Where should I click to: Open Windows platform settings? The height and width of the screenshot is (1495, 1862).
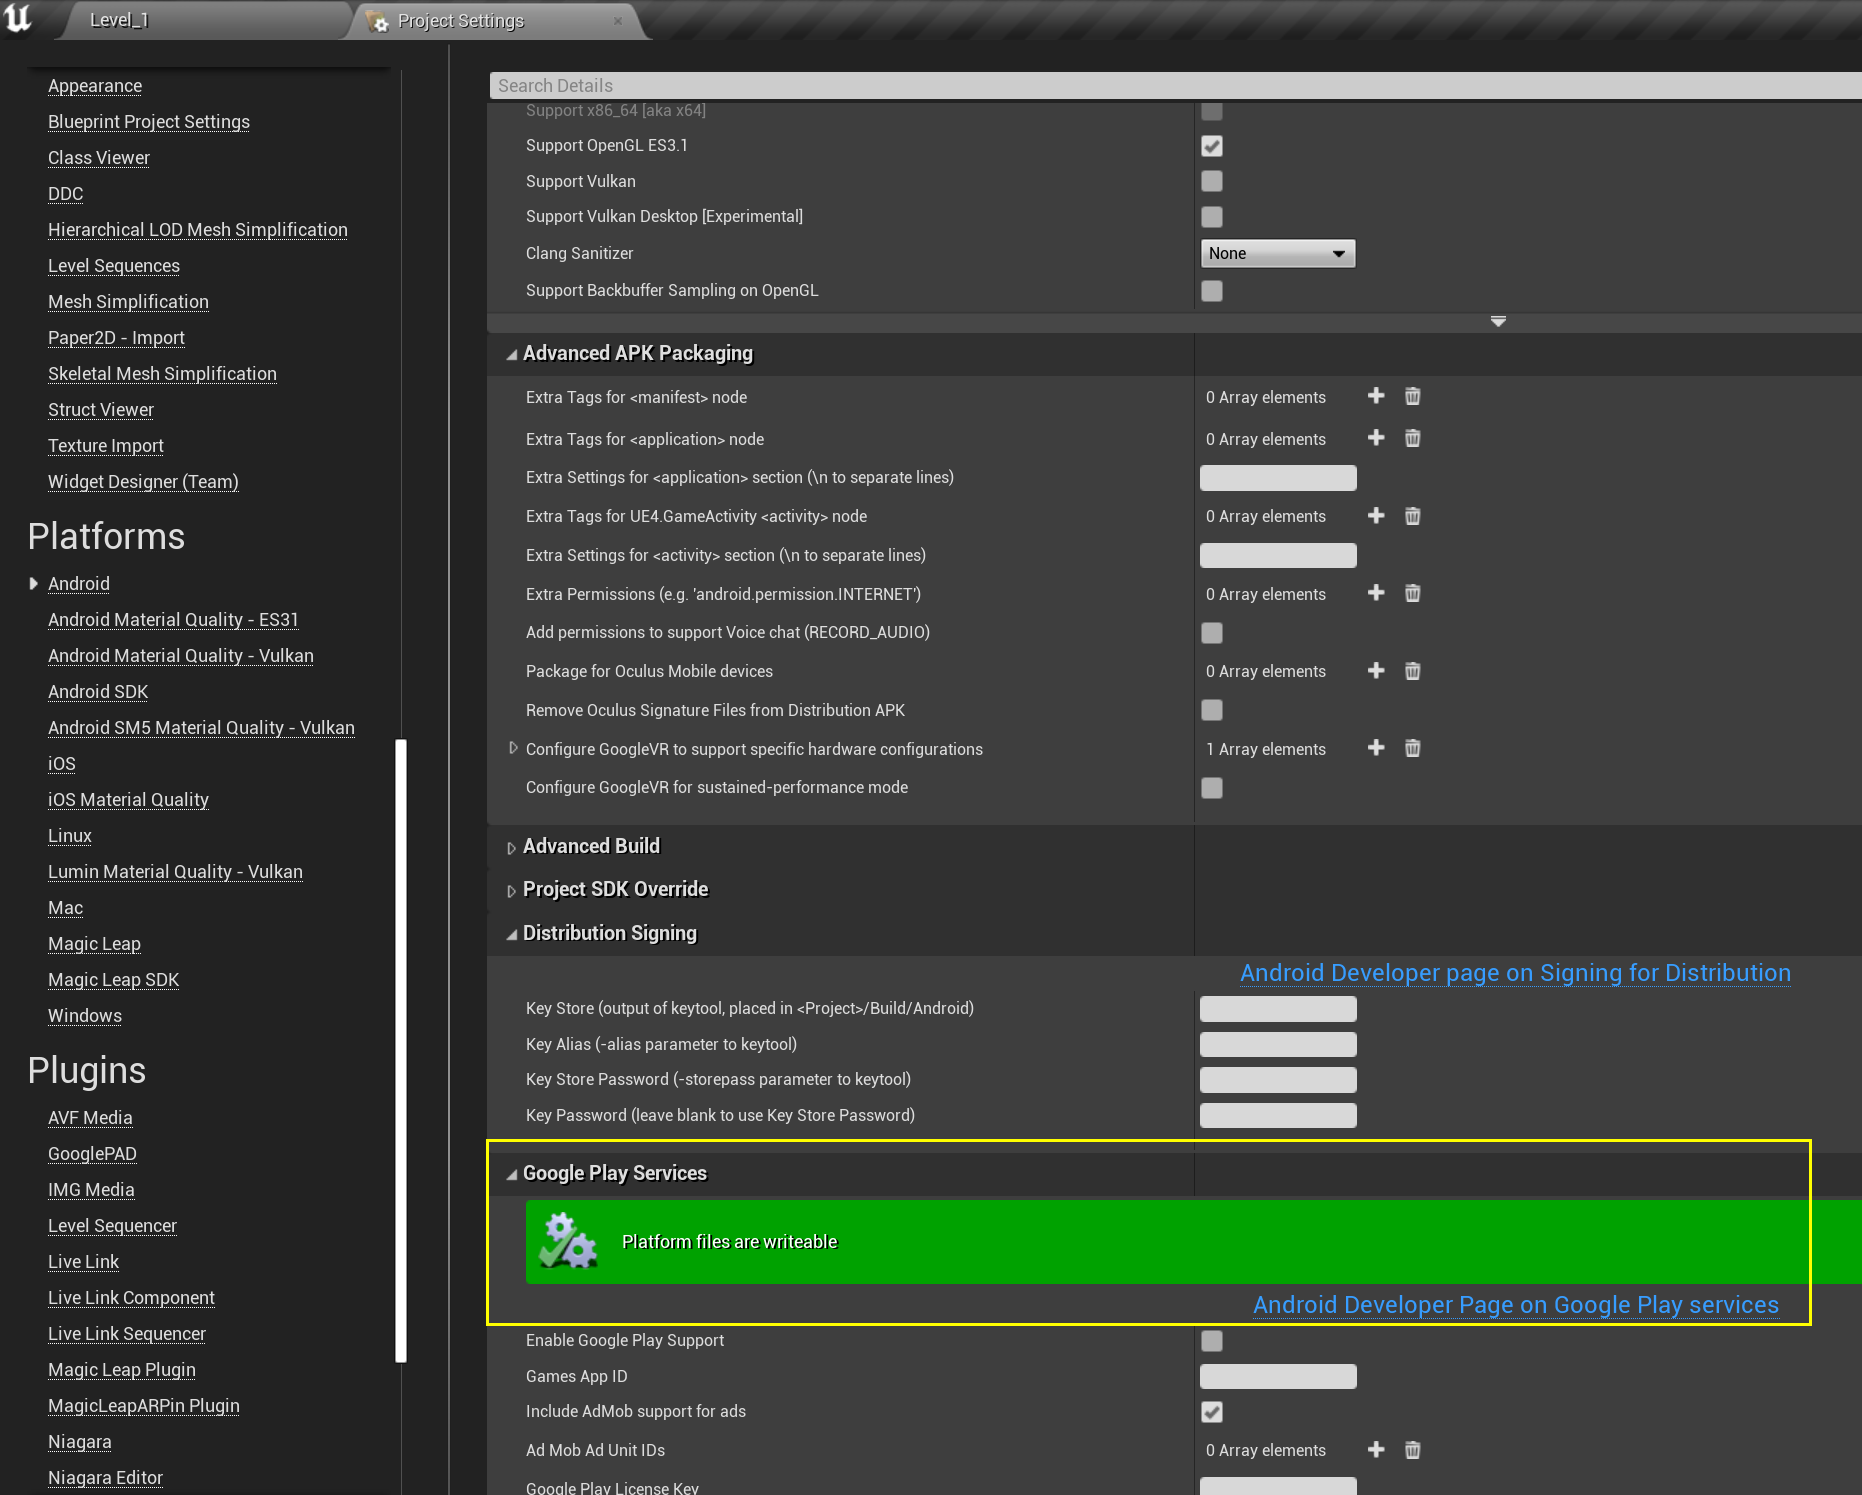85,1016
